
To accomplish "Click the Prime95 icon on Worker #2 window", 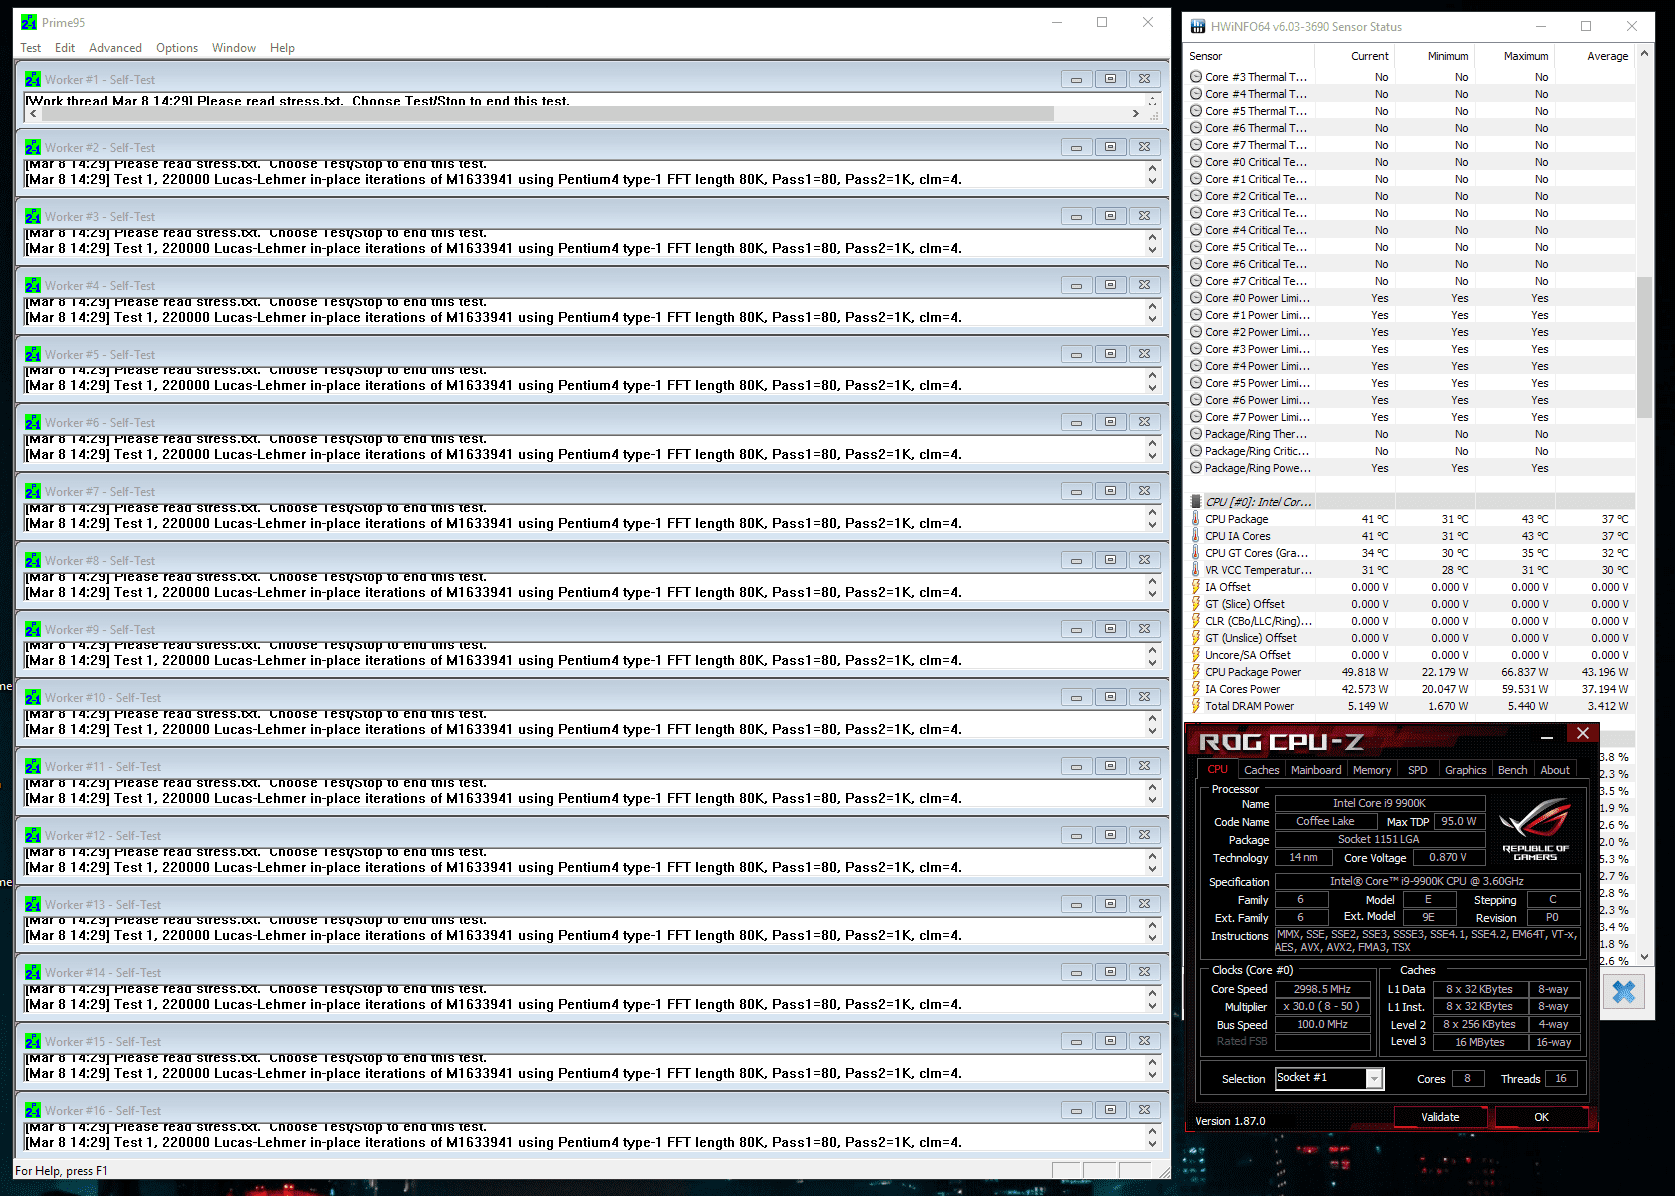I will (33, 147).
